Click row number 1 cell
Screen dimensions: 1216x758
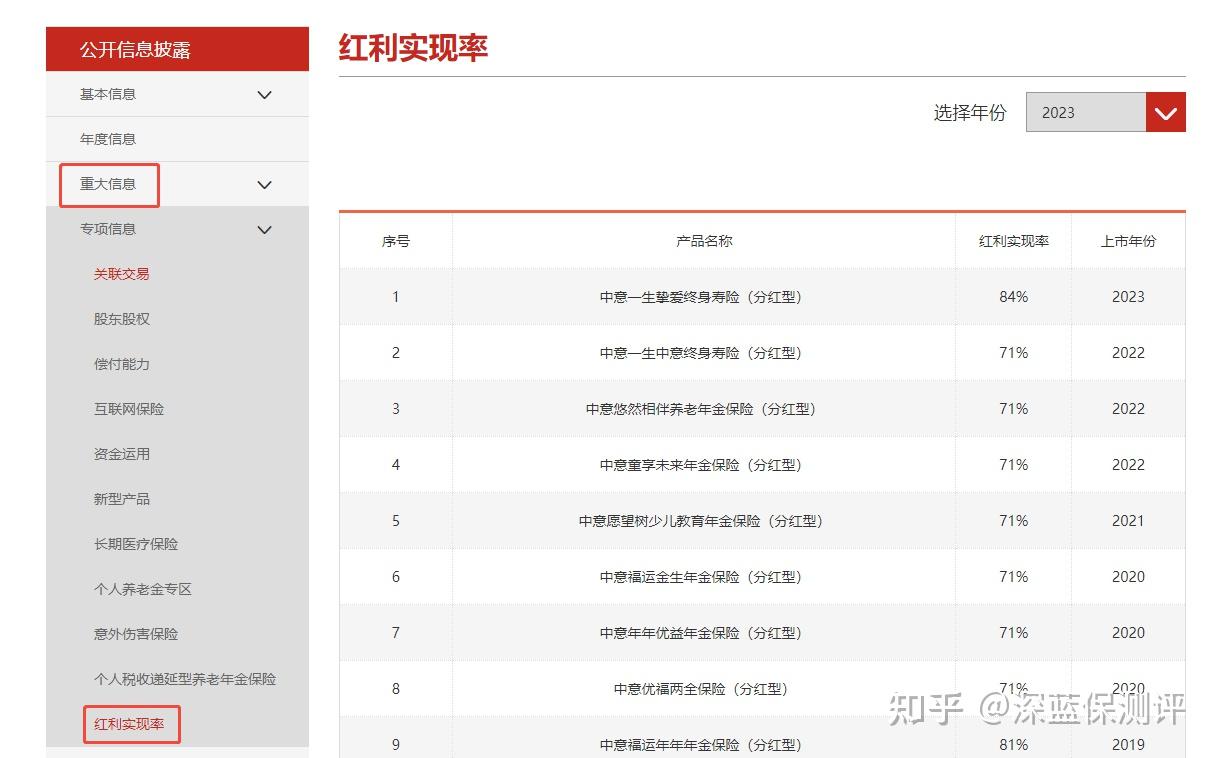[x=396, y=297]
